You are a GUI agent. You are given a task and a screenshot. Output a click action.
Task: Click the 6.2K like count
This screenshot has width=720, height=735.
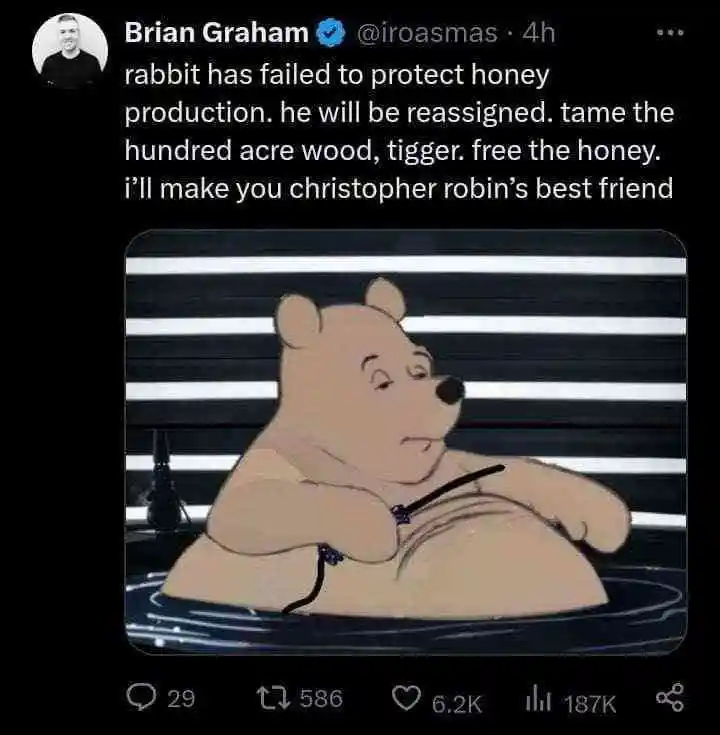coord(457,701)
